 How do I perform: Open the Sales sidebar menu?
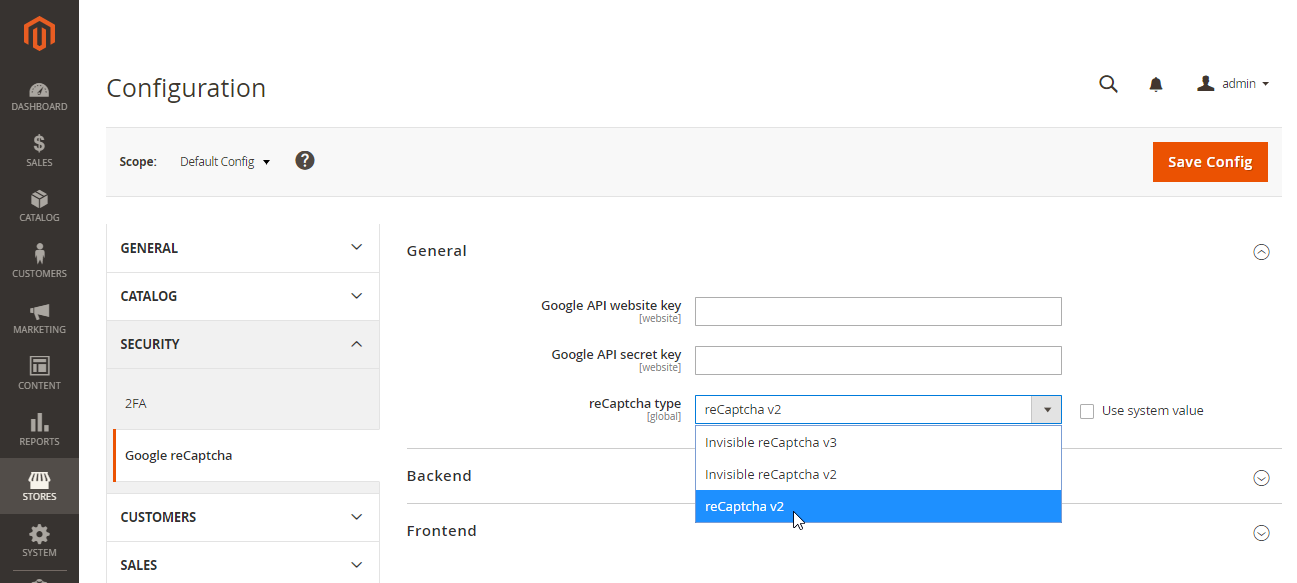tap(39, 151)
